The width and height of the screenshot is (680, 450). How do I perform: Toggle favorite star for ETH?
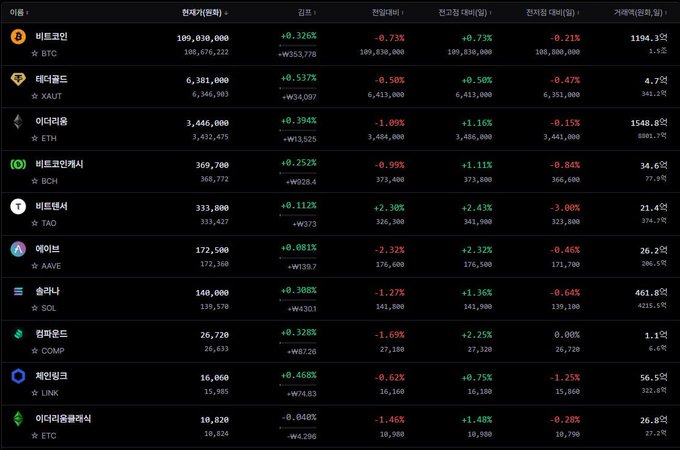[35, 138]
